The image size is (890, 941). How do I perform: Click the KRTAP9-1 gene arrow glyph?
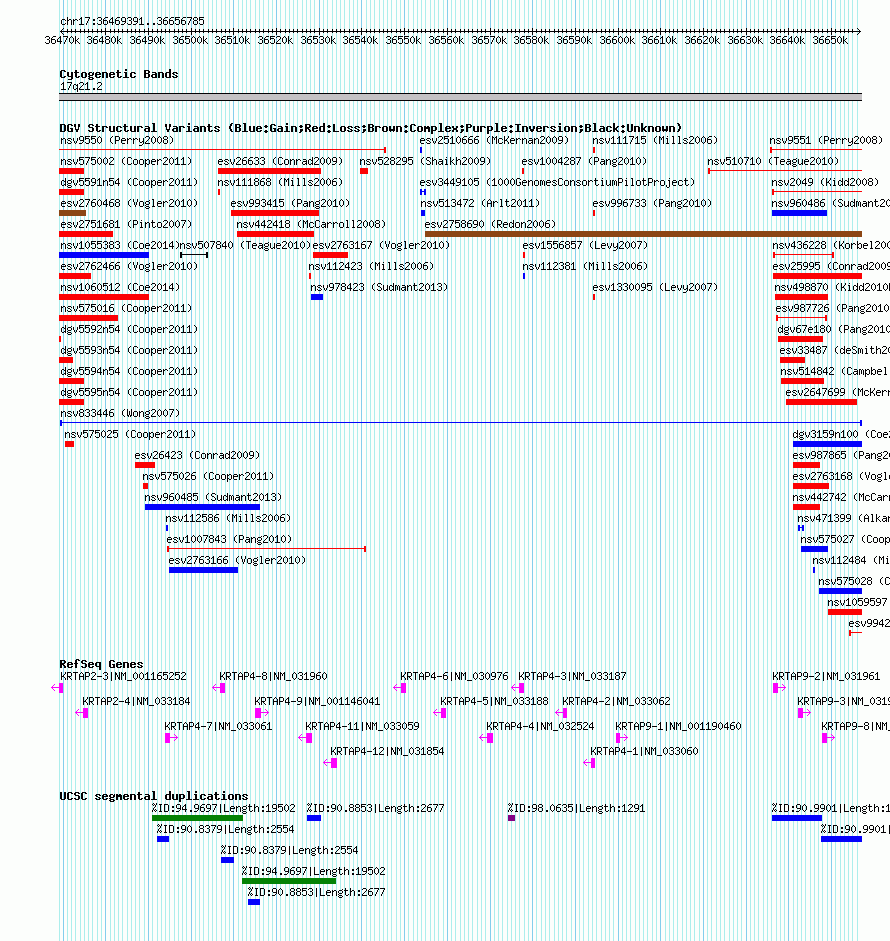pyautogui.click(x=622, y=738)
